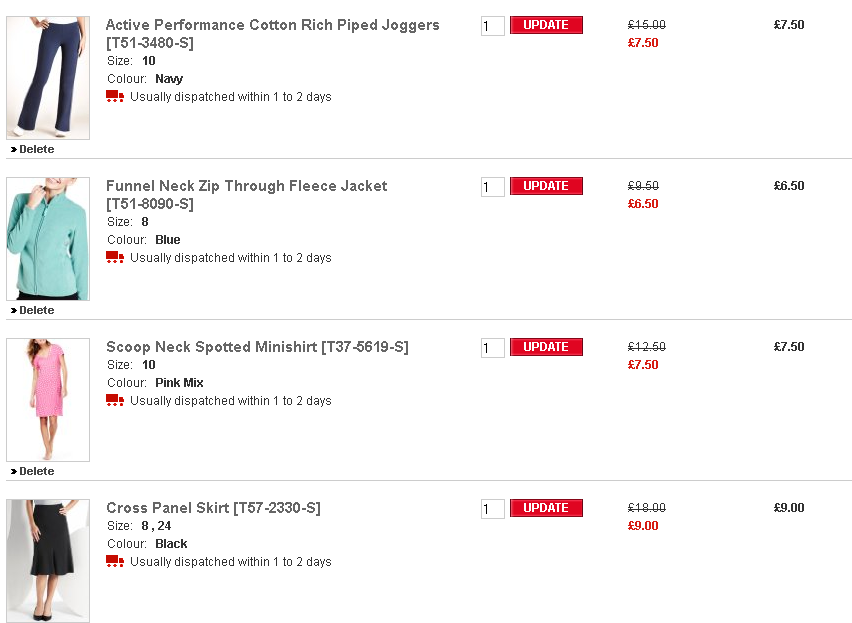Click the dispatch truck icon for Cross Panel Skirt
852x623 pixels.
pyautogui.click(x=115, y=562)
